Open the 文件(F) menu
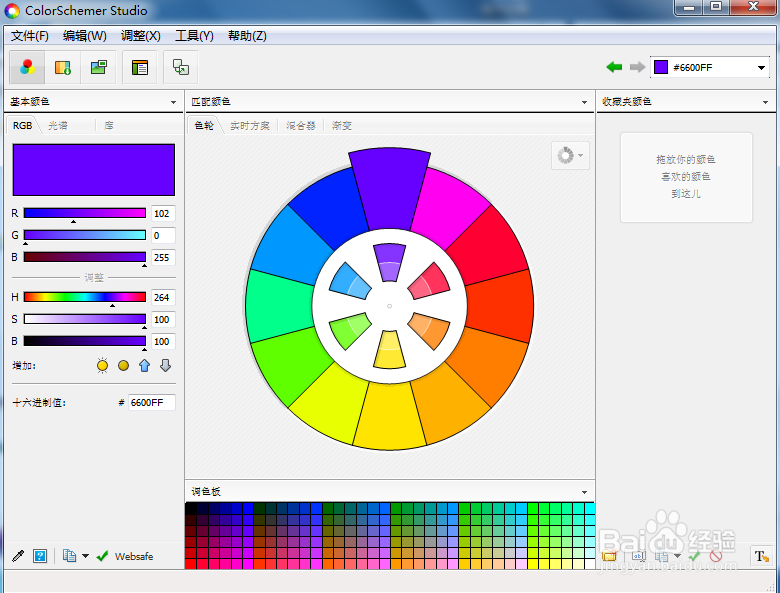The width and height of the screenshot is (780, 593). coord(30,36)
